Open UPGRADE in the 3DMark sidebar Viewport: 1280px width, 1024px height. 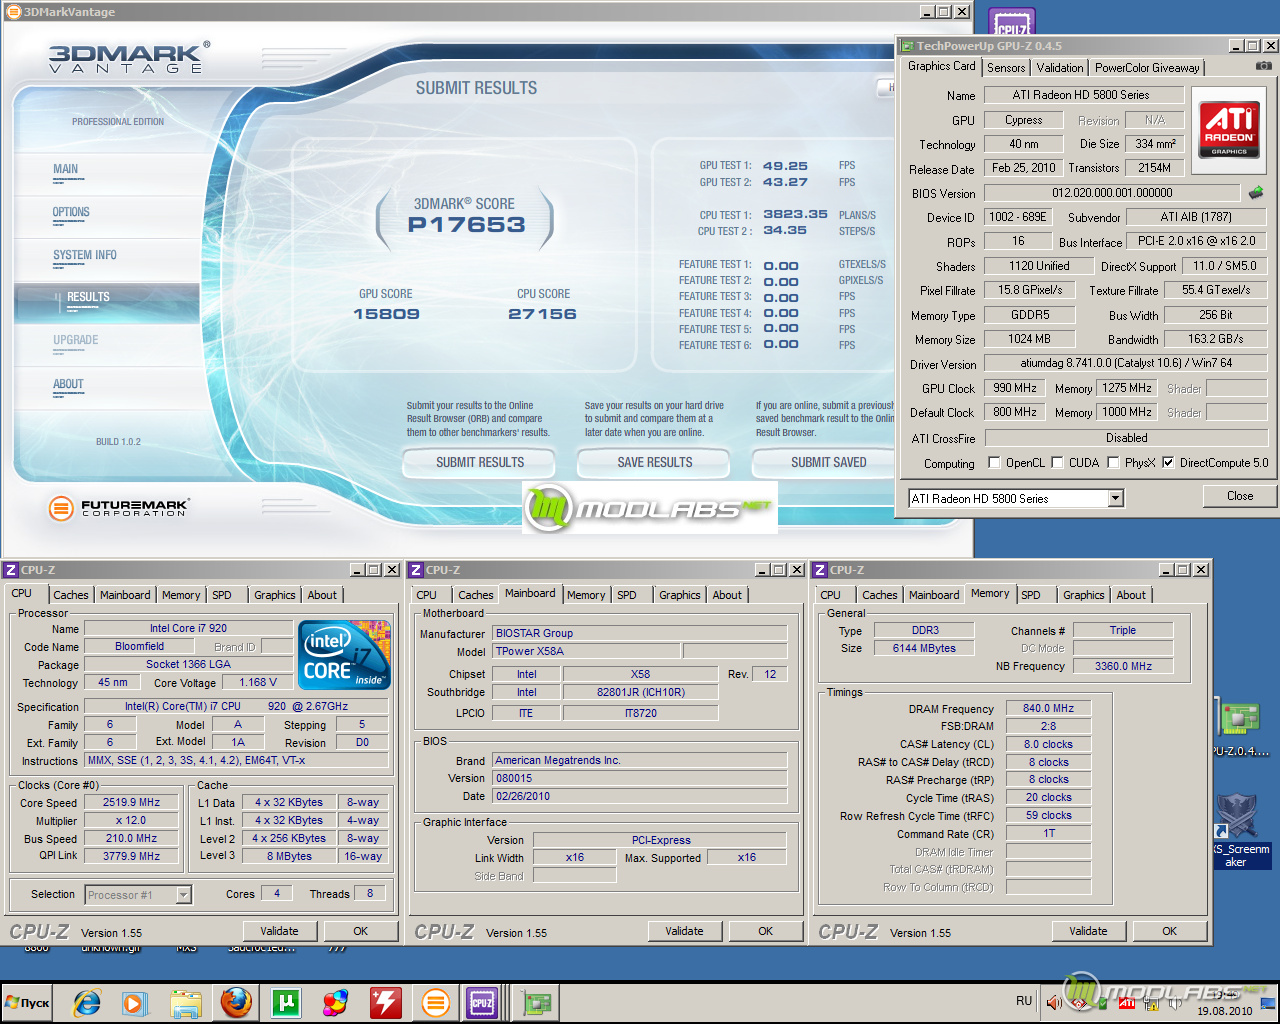point(76,341)
